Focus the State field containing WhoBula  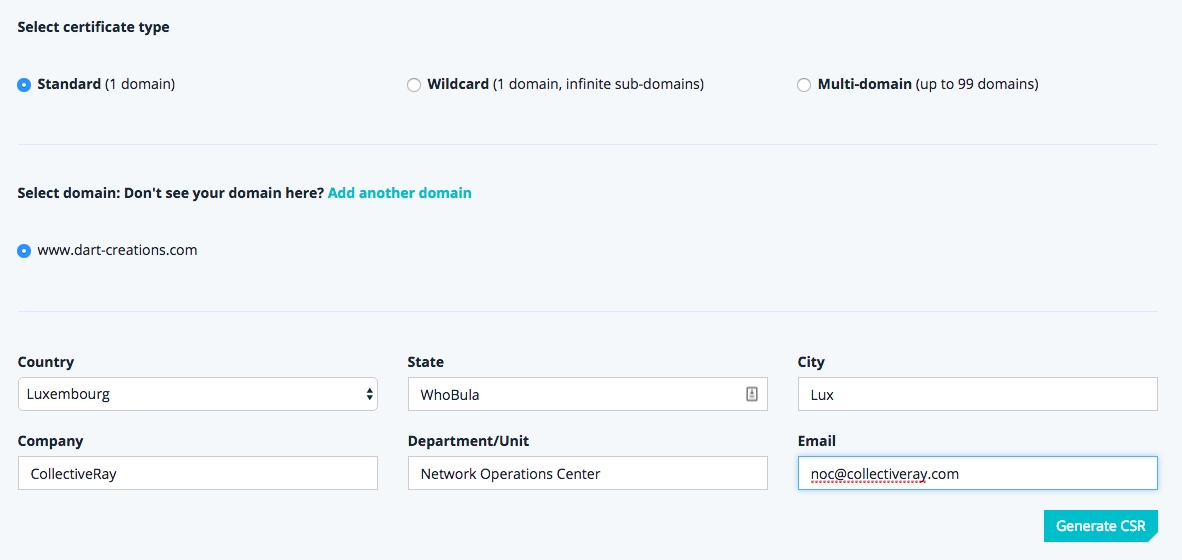coord(587,394)
